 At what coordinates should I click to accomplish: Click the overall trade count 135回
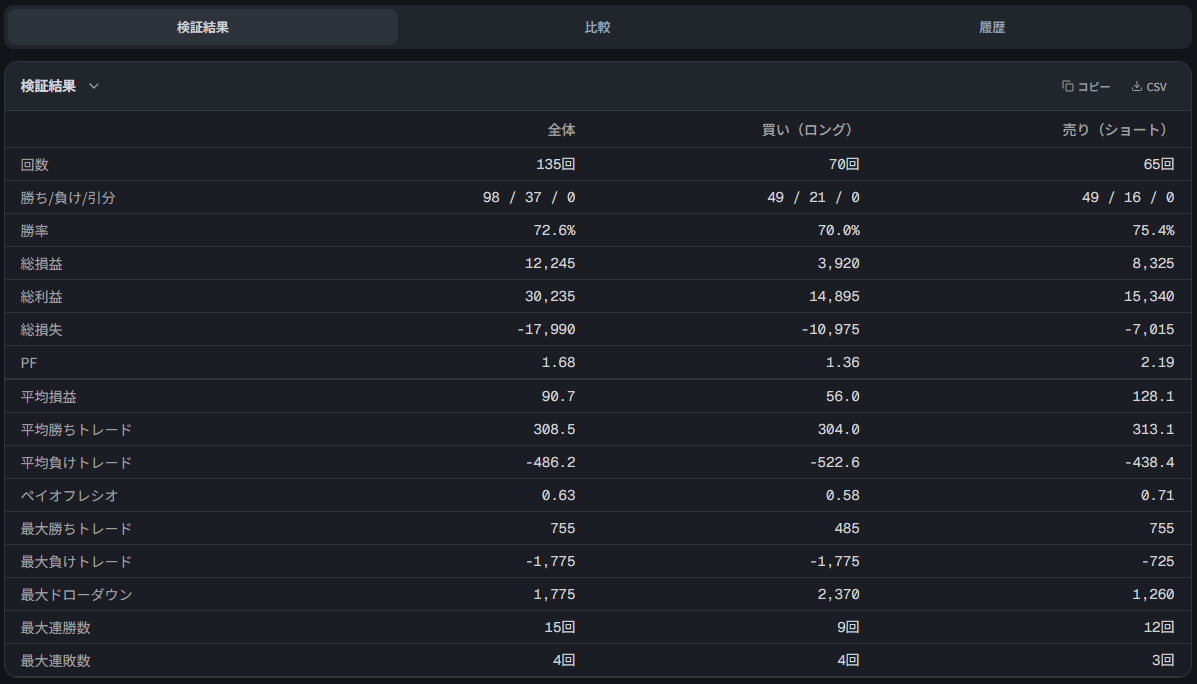click(556, 164)
